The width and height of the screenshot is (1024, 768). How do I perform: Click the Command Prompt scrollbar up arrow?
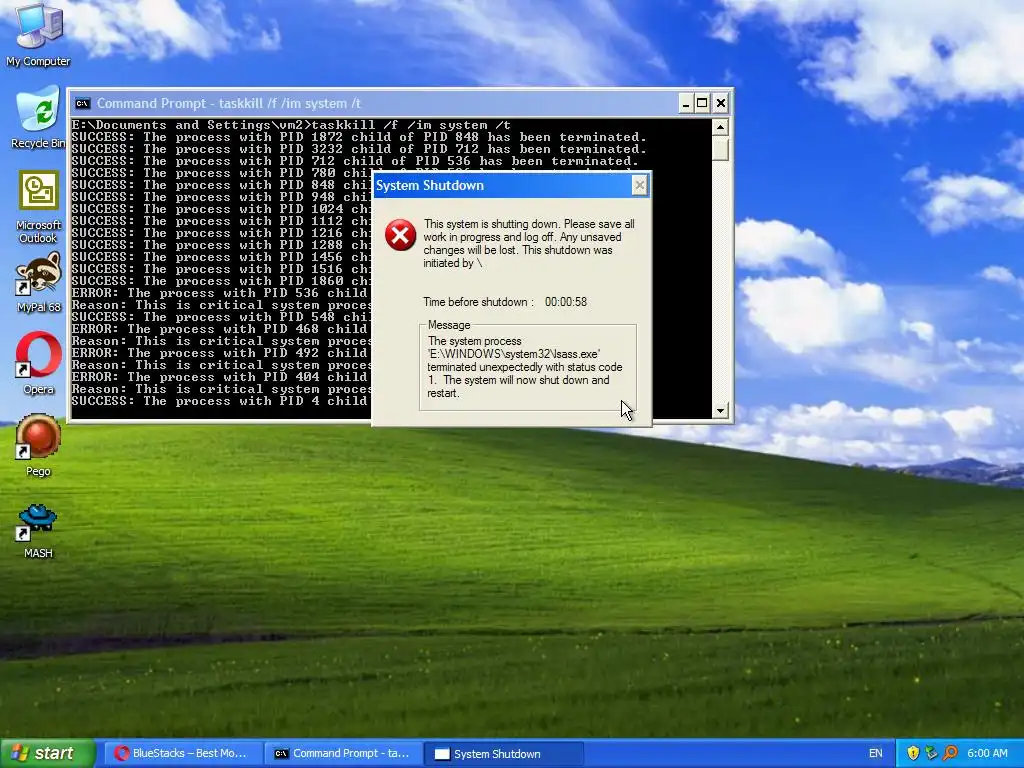click(x=720, y=127)
